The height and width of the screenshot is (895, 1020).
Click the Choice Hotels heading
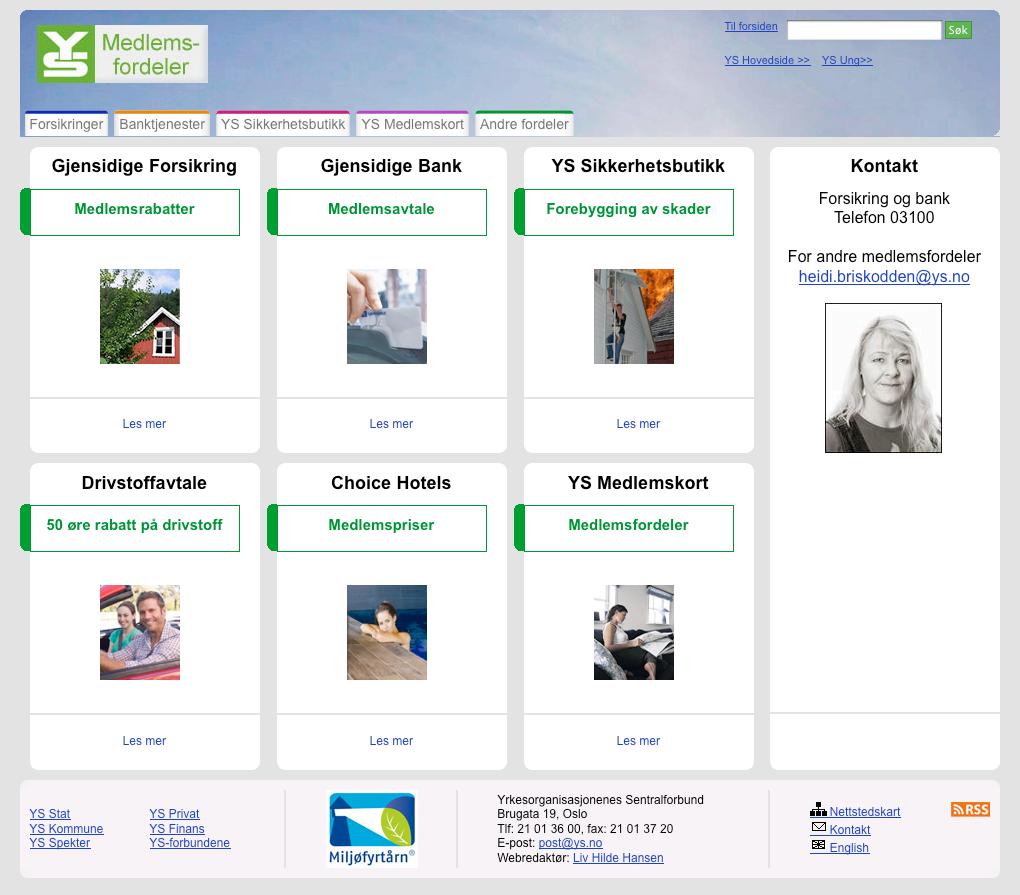click(391, 483)
